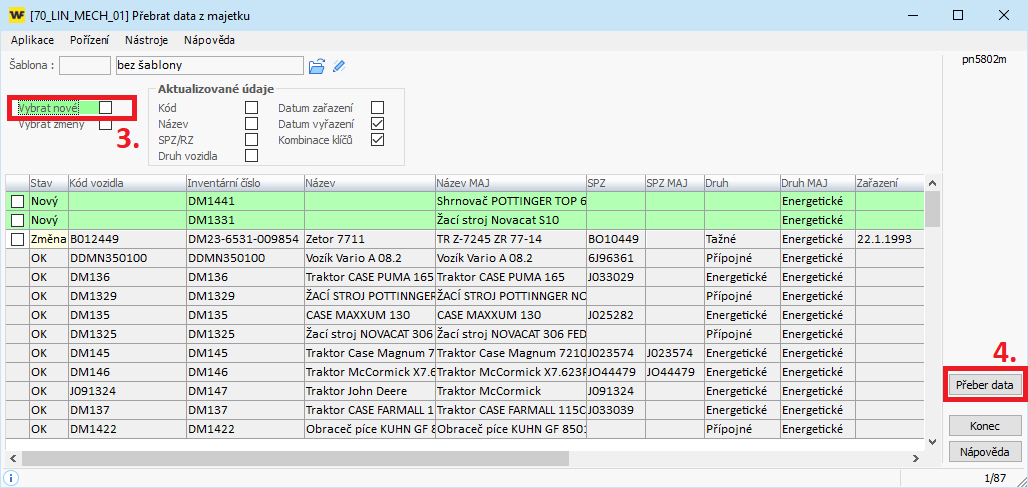This screenshot has height=488, width=1028.
Task: Click SPZ cell 'J033029'
Action: (x=616, y=277)
